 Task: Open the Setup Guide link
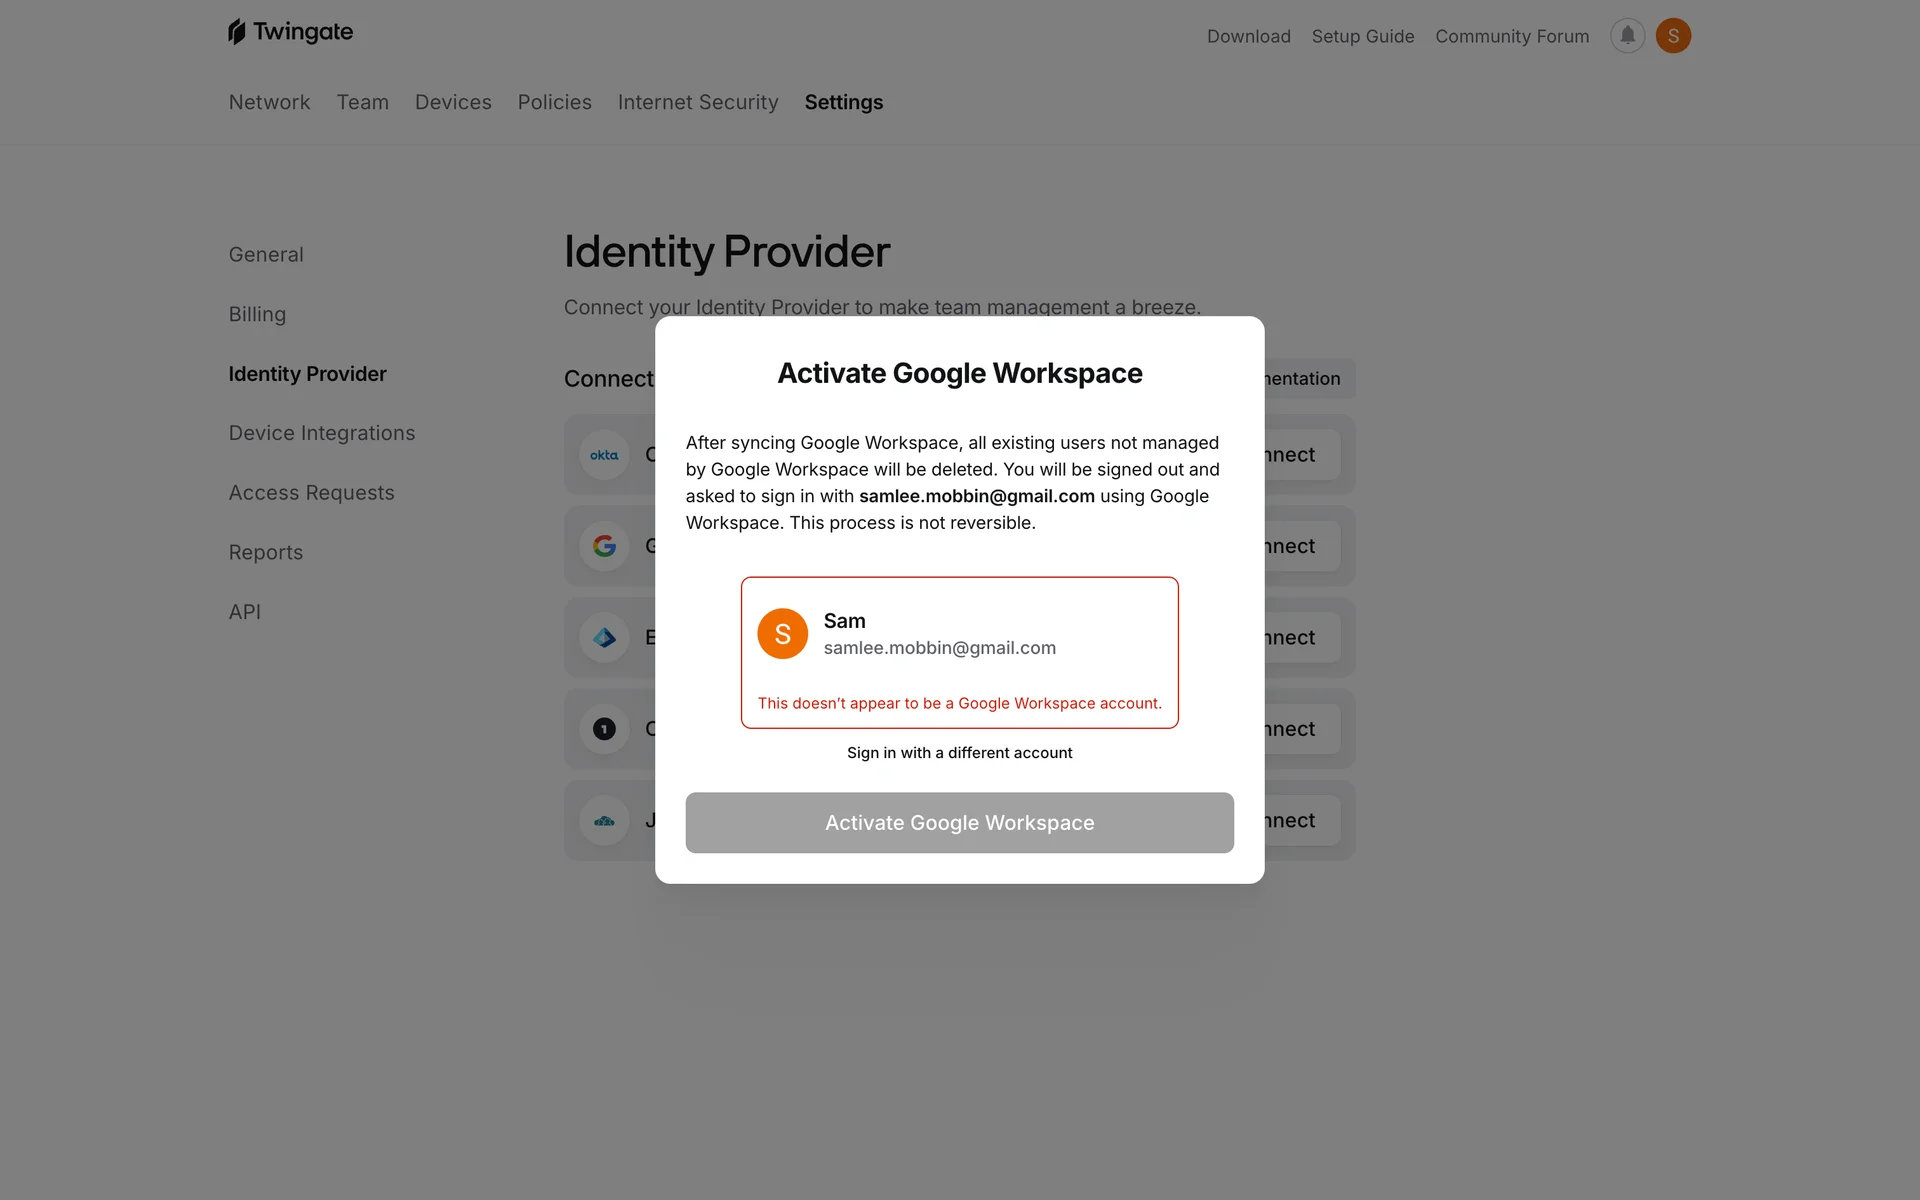pyautogui.click(x=1362, y=36)
